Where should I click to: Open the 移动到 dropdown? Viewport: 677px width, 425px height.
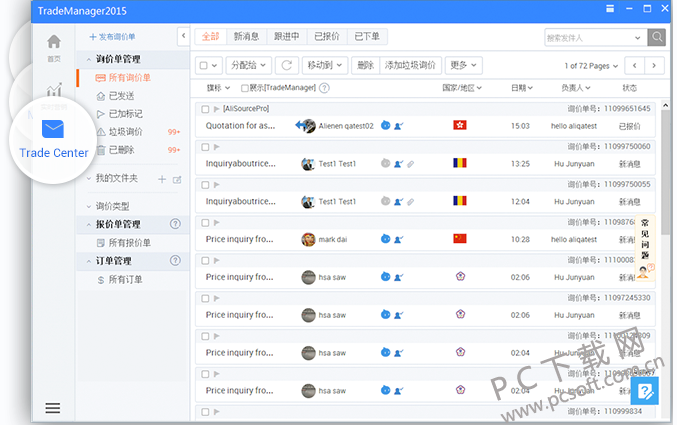click(x=325, y=65)
